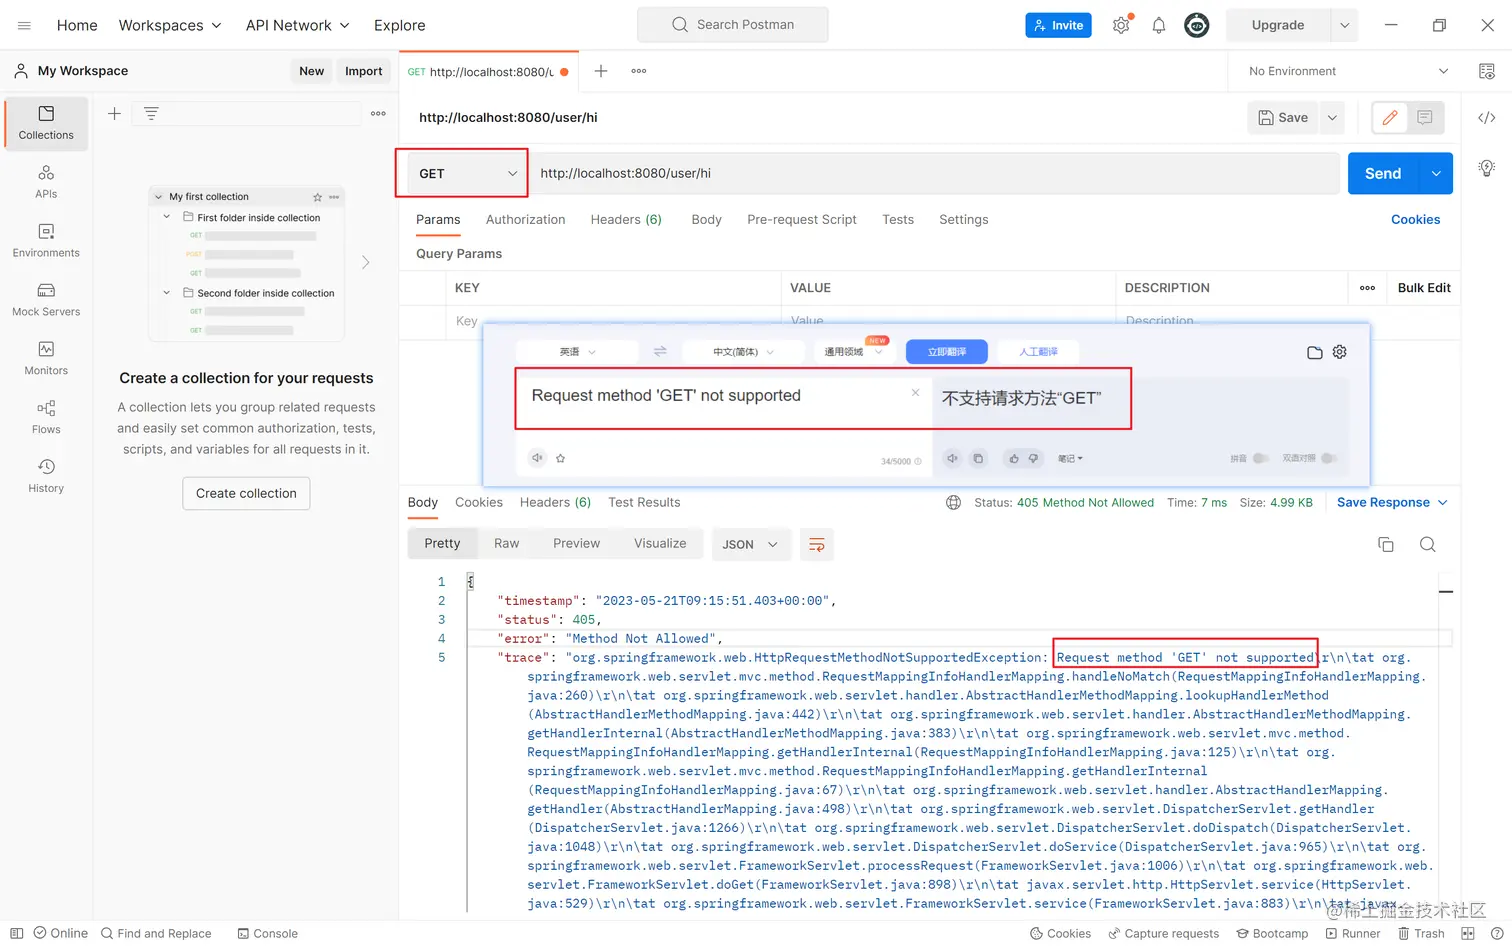
Task: Open the Save button dropdown arrow
Action: click(1332, 117)
